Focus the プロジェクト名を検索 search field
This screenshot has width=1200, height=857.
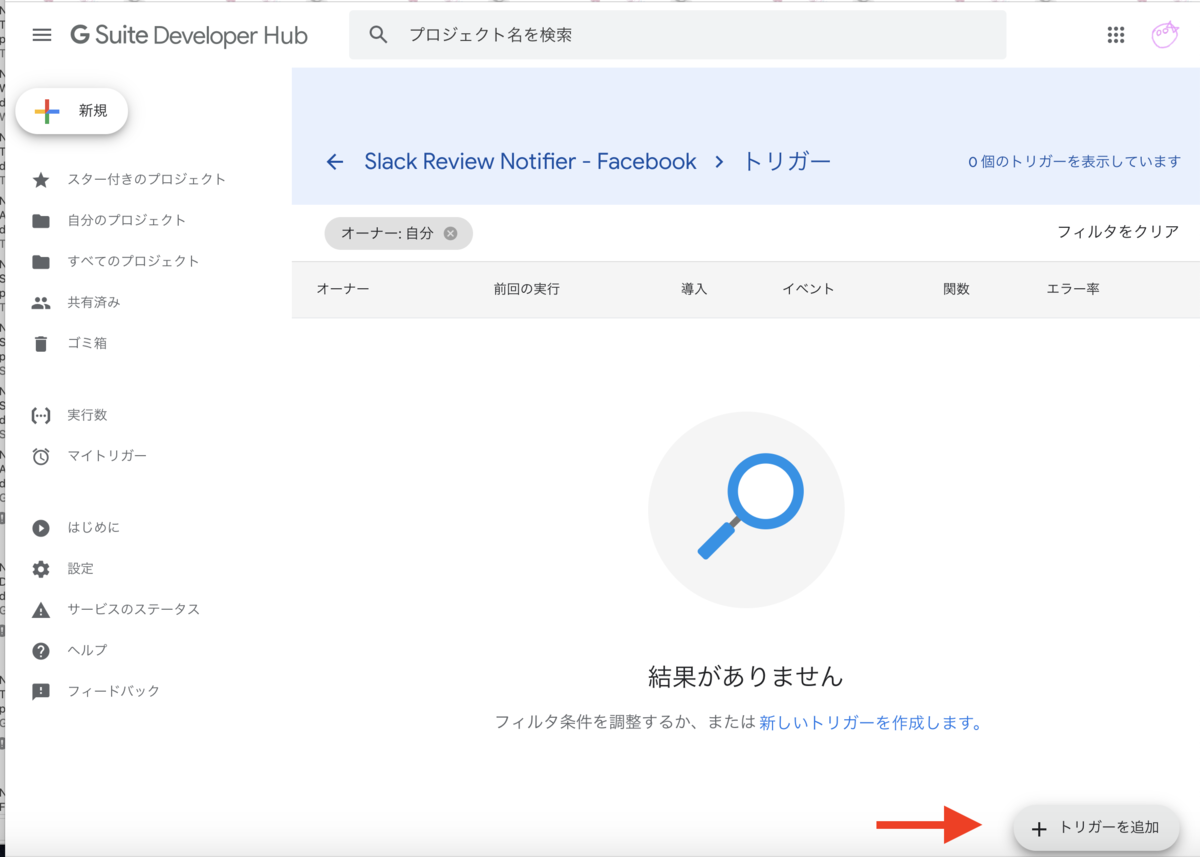point(677,35)
